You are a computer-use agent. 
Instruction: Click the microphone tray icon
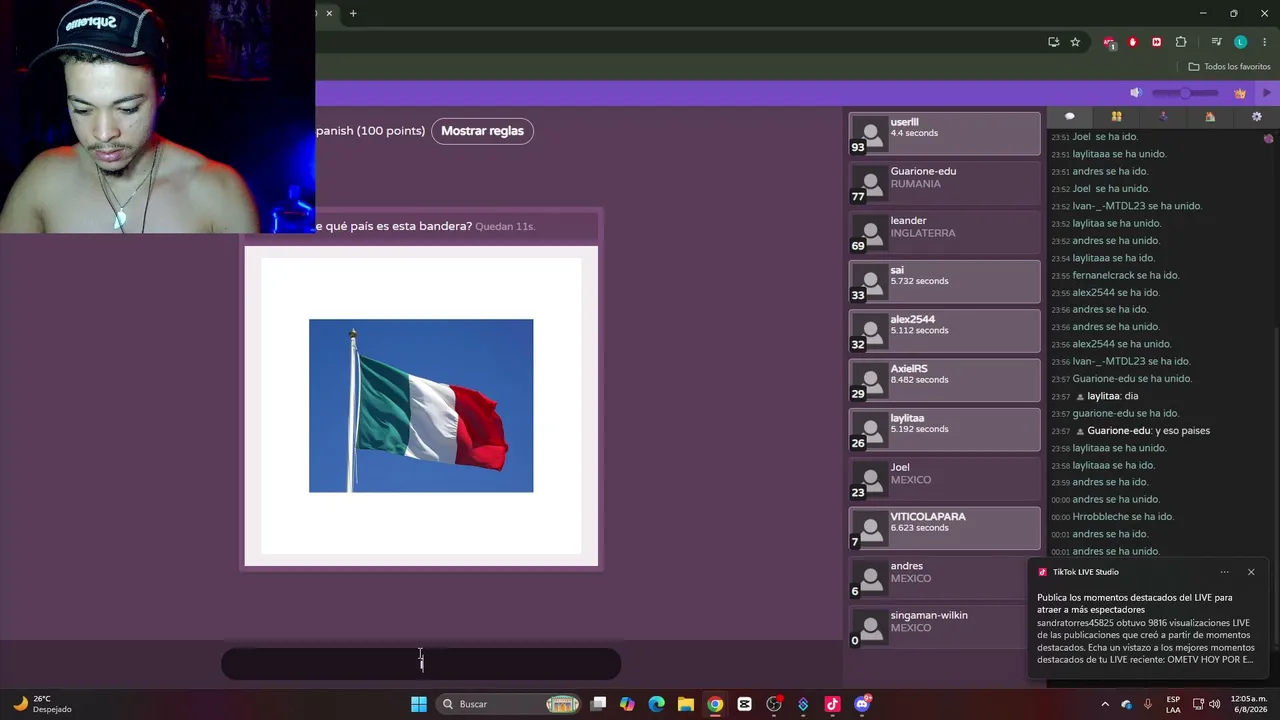1148,704
